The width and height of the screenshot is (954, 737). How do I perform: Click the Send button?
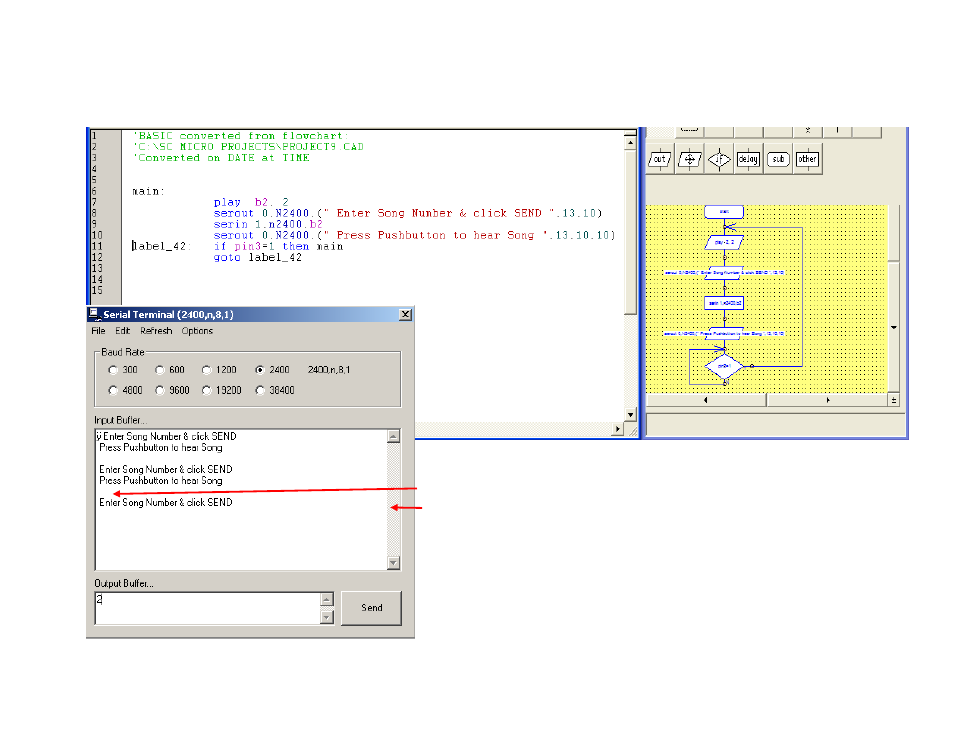click(x=371, y=608)
